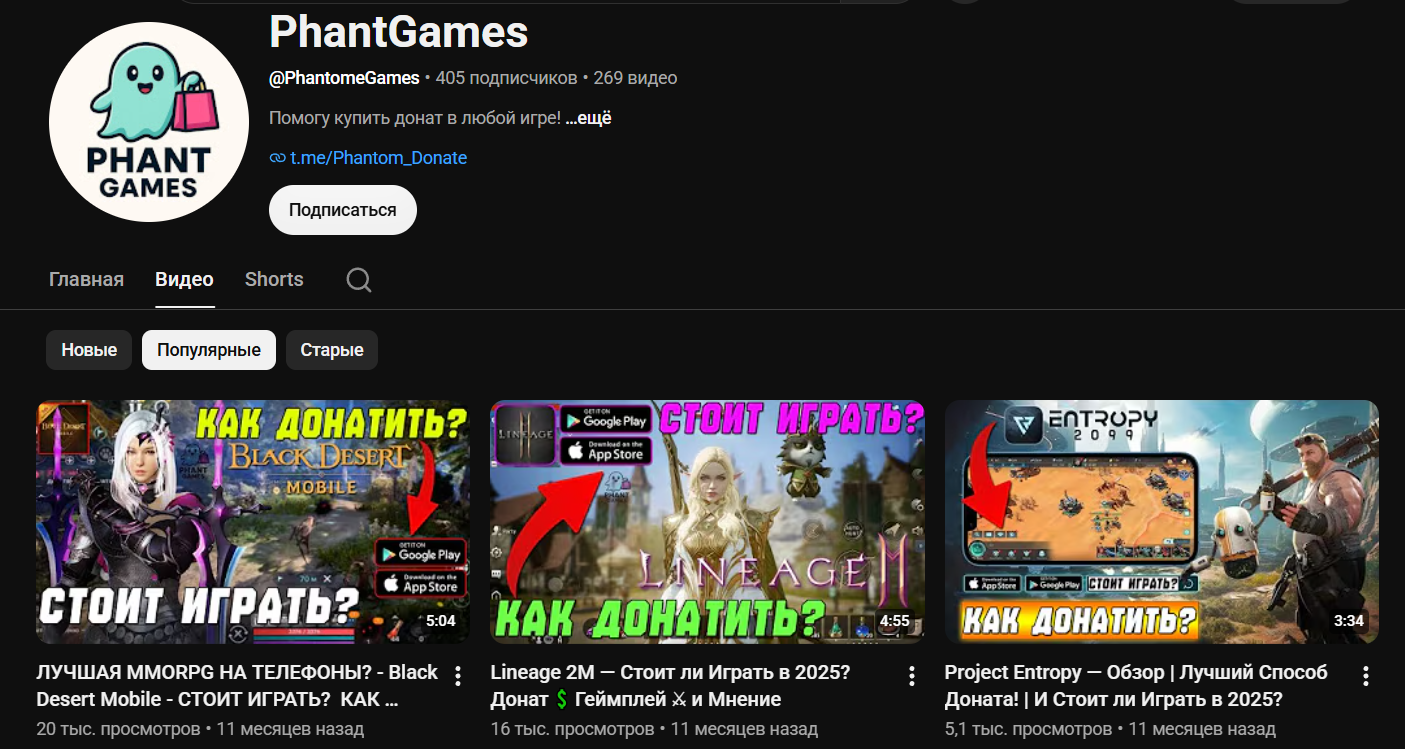The height and width of the screenshot is (749, 1405).
Task: Click the link icon beside t.me/Phantom_Donate
Action: click(x=277, y=158)
